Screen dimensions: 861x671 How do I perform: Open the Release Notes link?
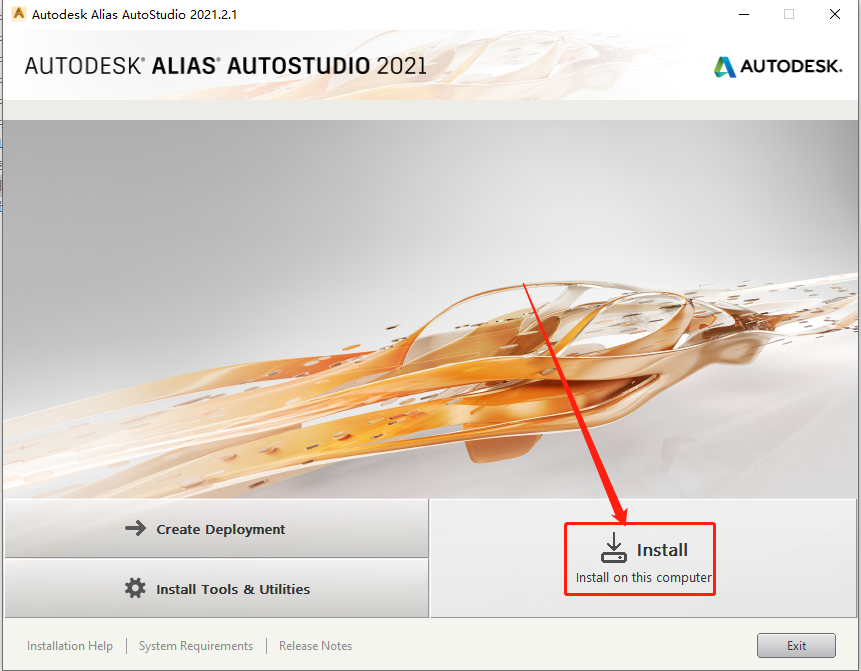(315, 646)
